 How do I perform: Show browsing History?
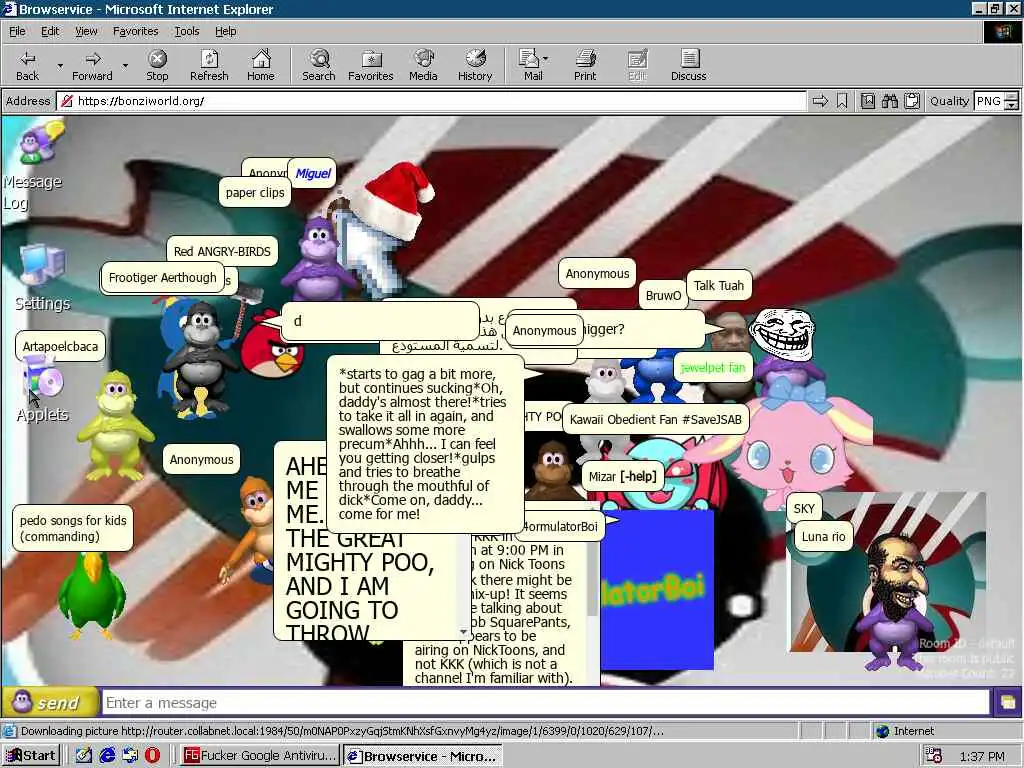point(475,65)
